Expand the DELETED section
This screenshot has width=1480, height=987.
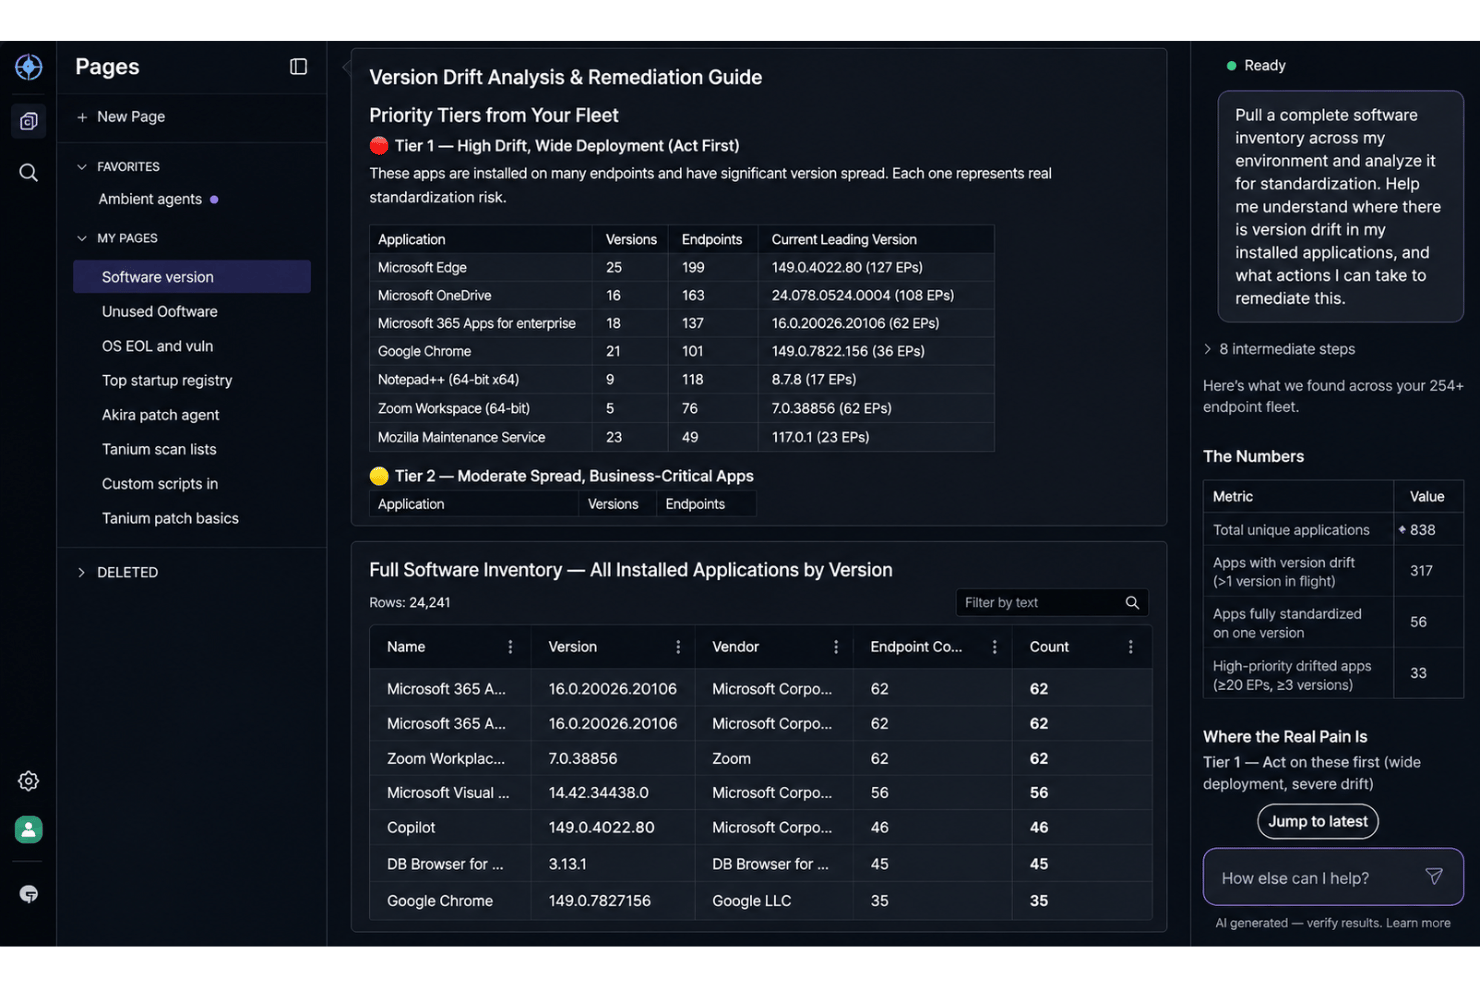pos(82,572)
